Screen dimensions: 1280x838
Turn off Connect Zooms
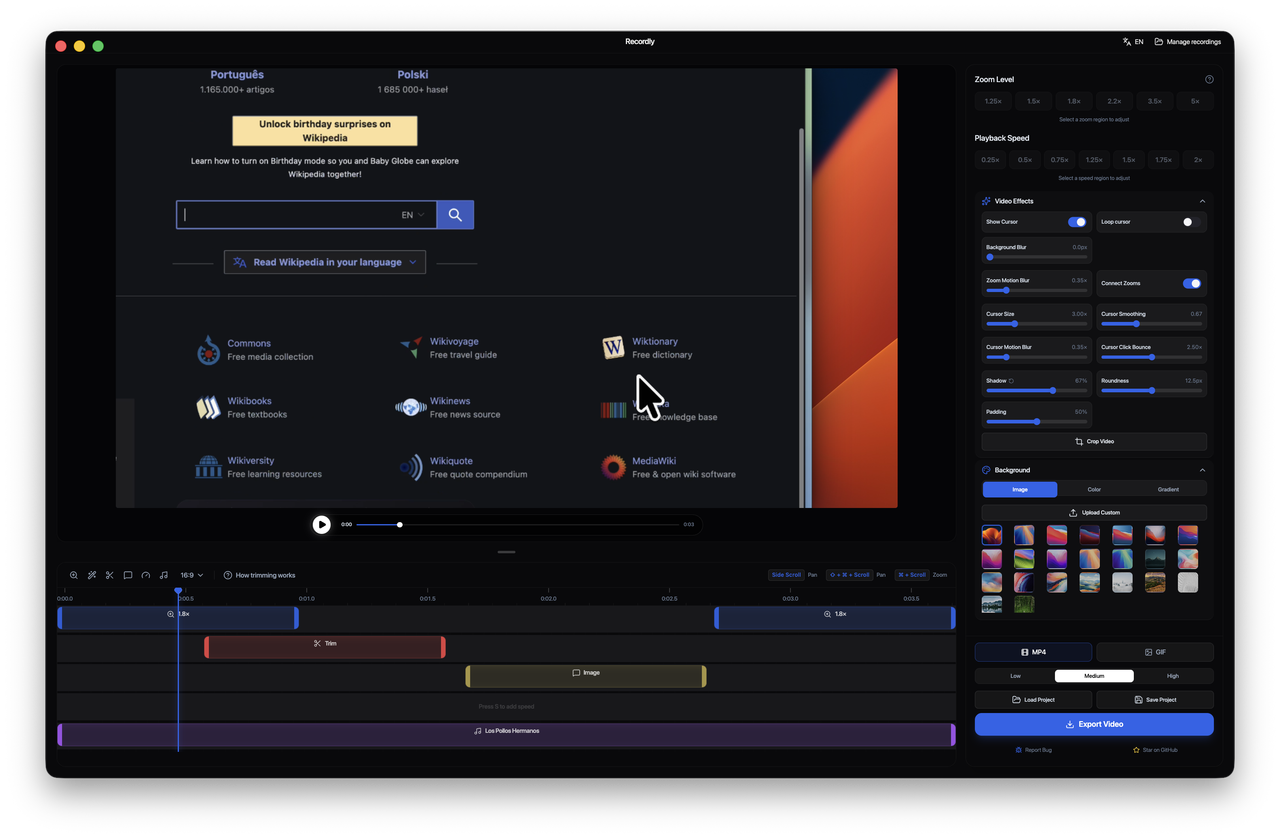pyautogui.click(x=1190, y=283)
